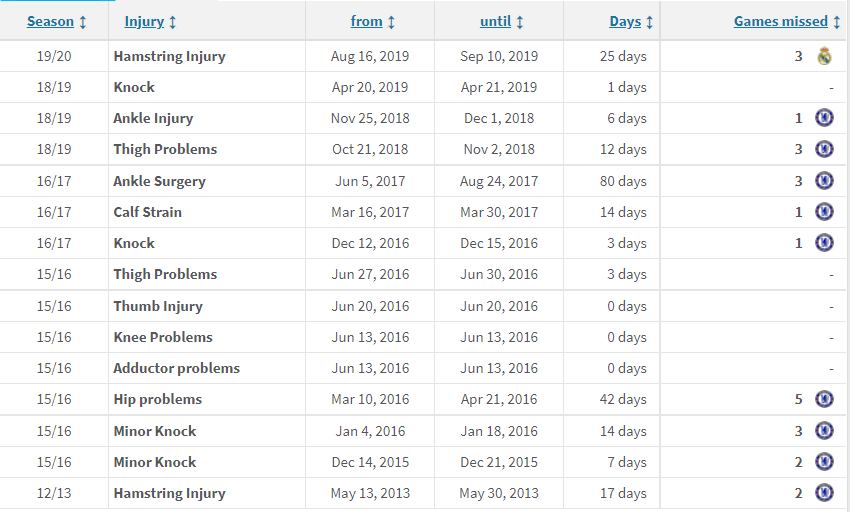Sort table by Injury column
The width and height of the screenshot is (850, 512).
click(144, 22)
